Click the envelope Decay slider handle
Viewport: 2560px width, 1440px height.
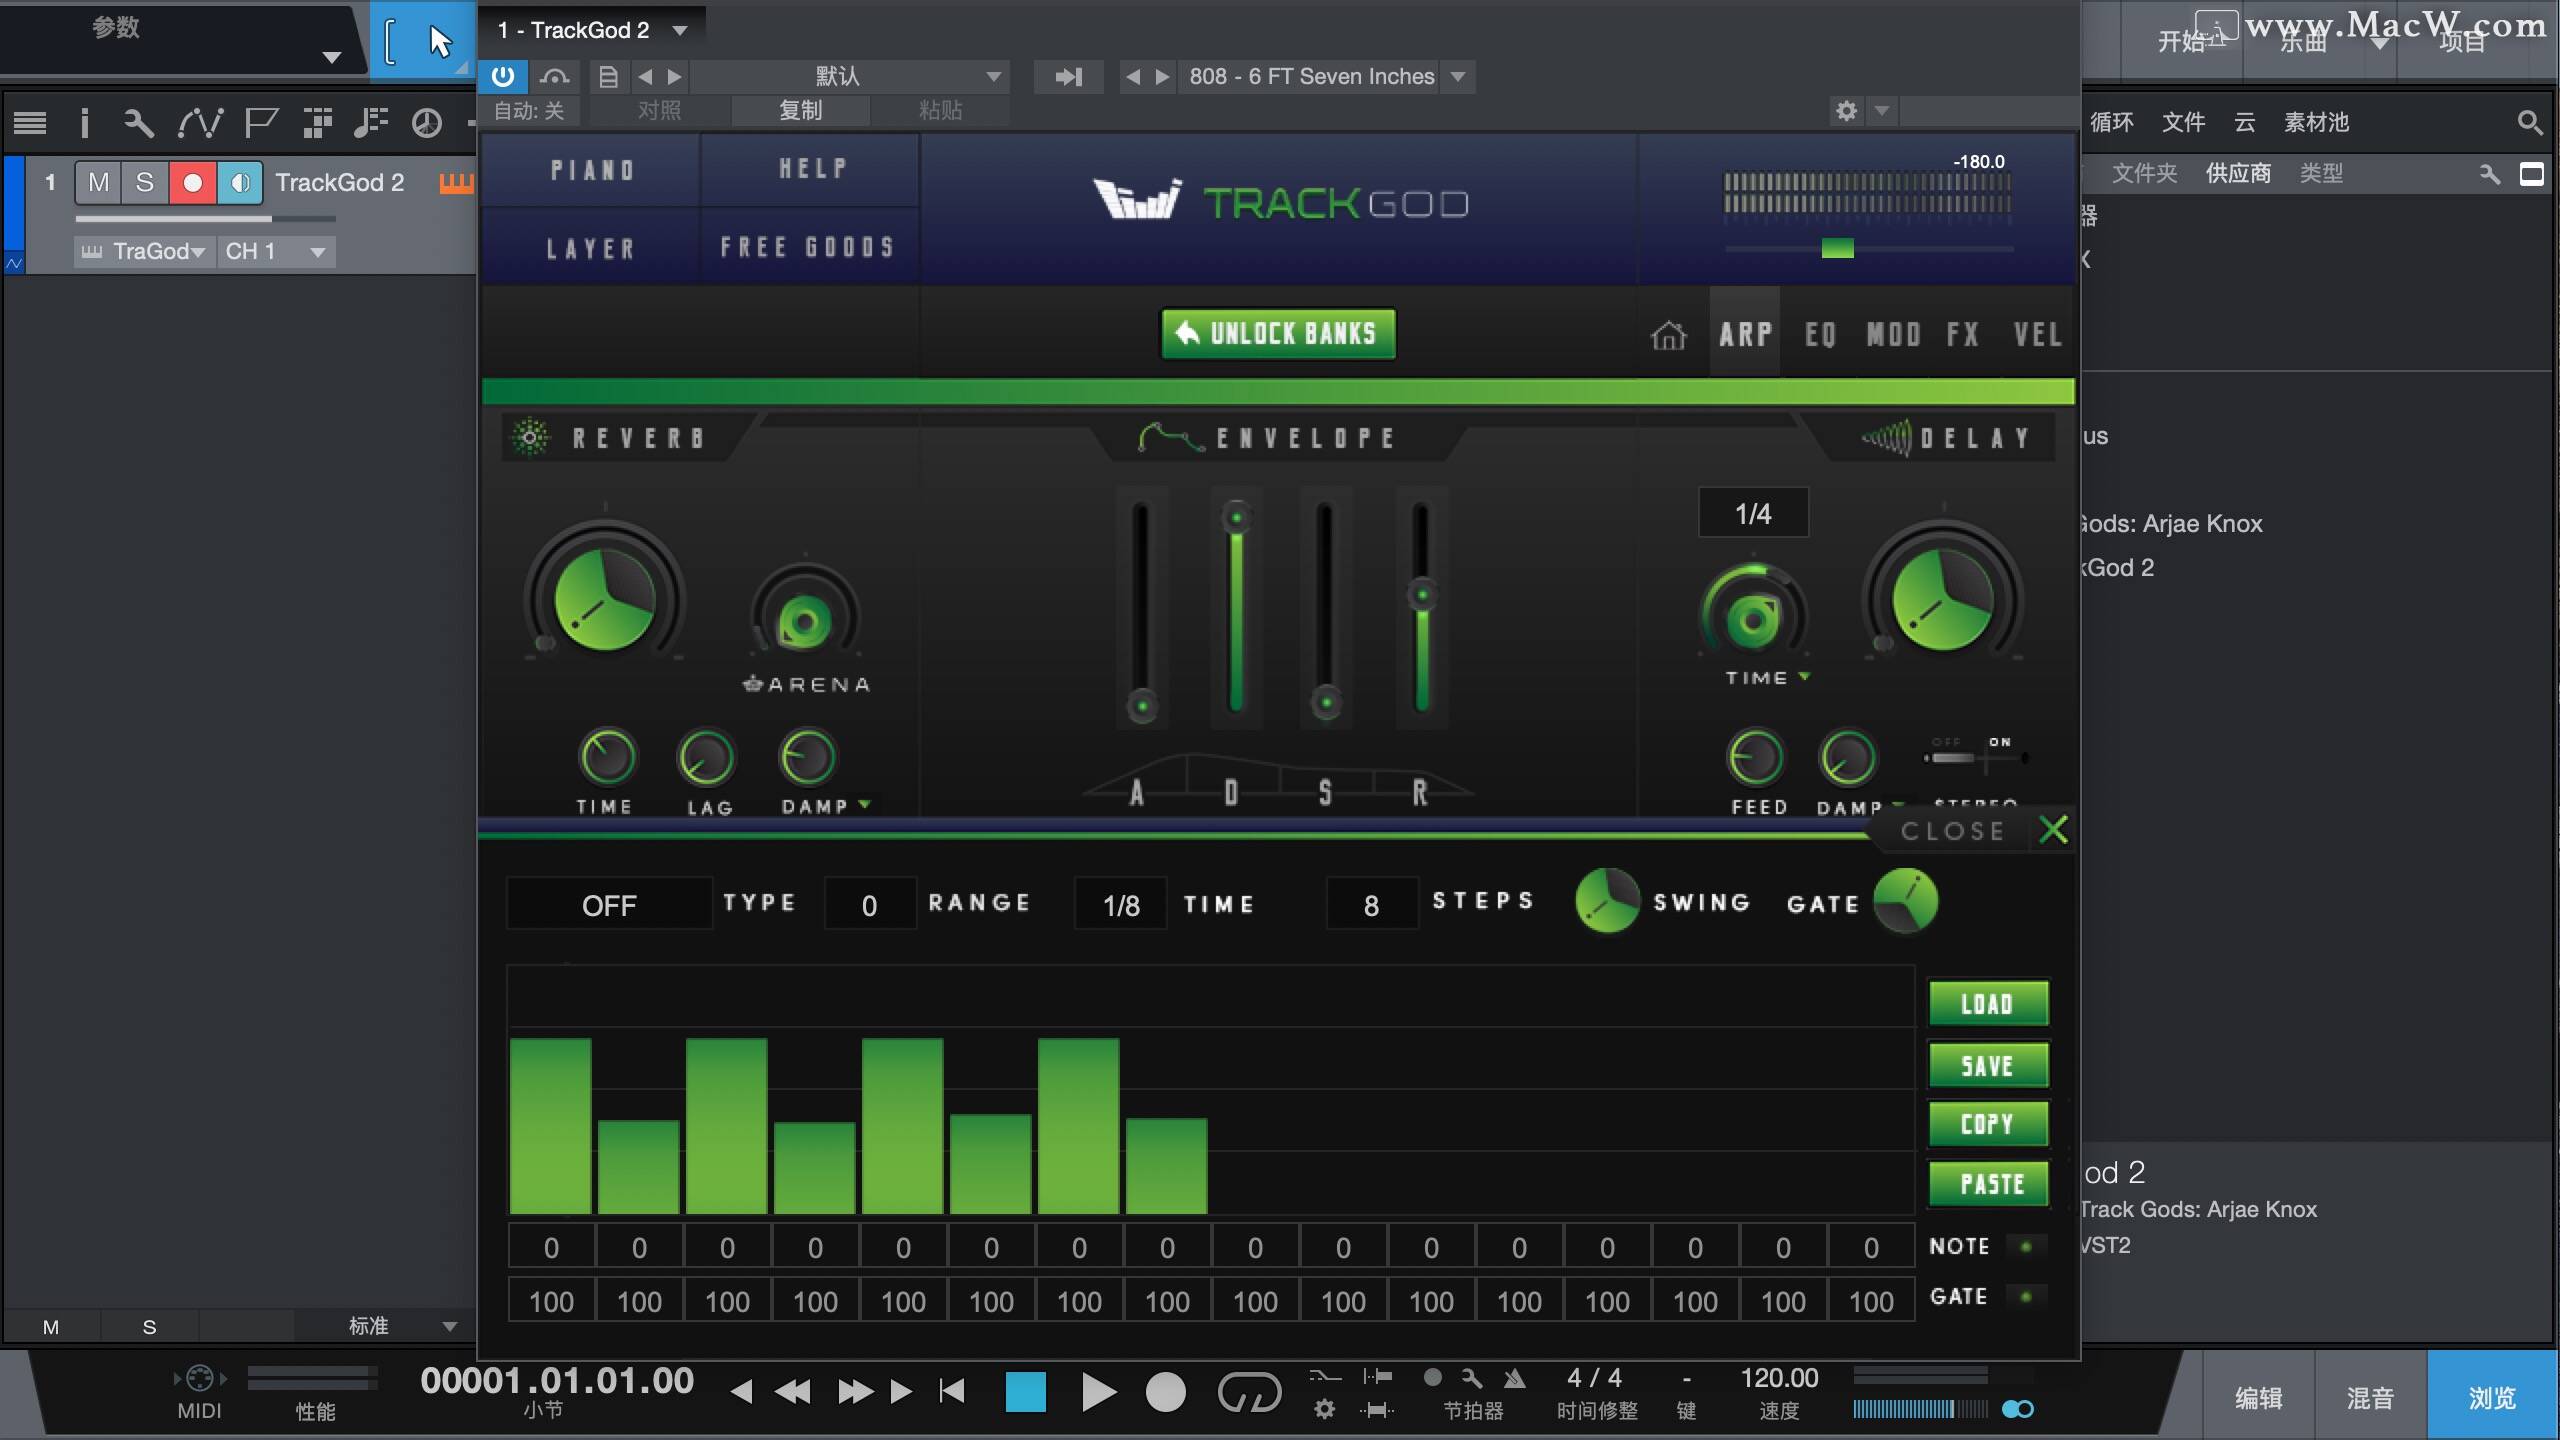1236,518
